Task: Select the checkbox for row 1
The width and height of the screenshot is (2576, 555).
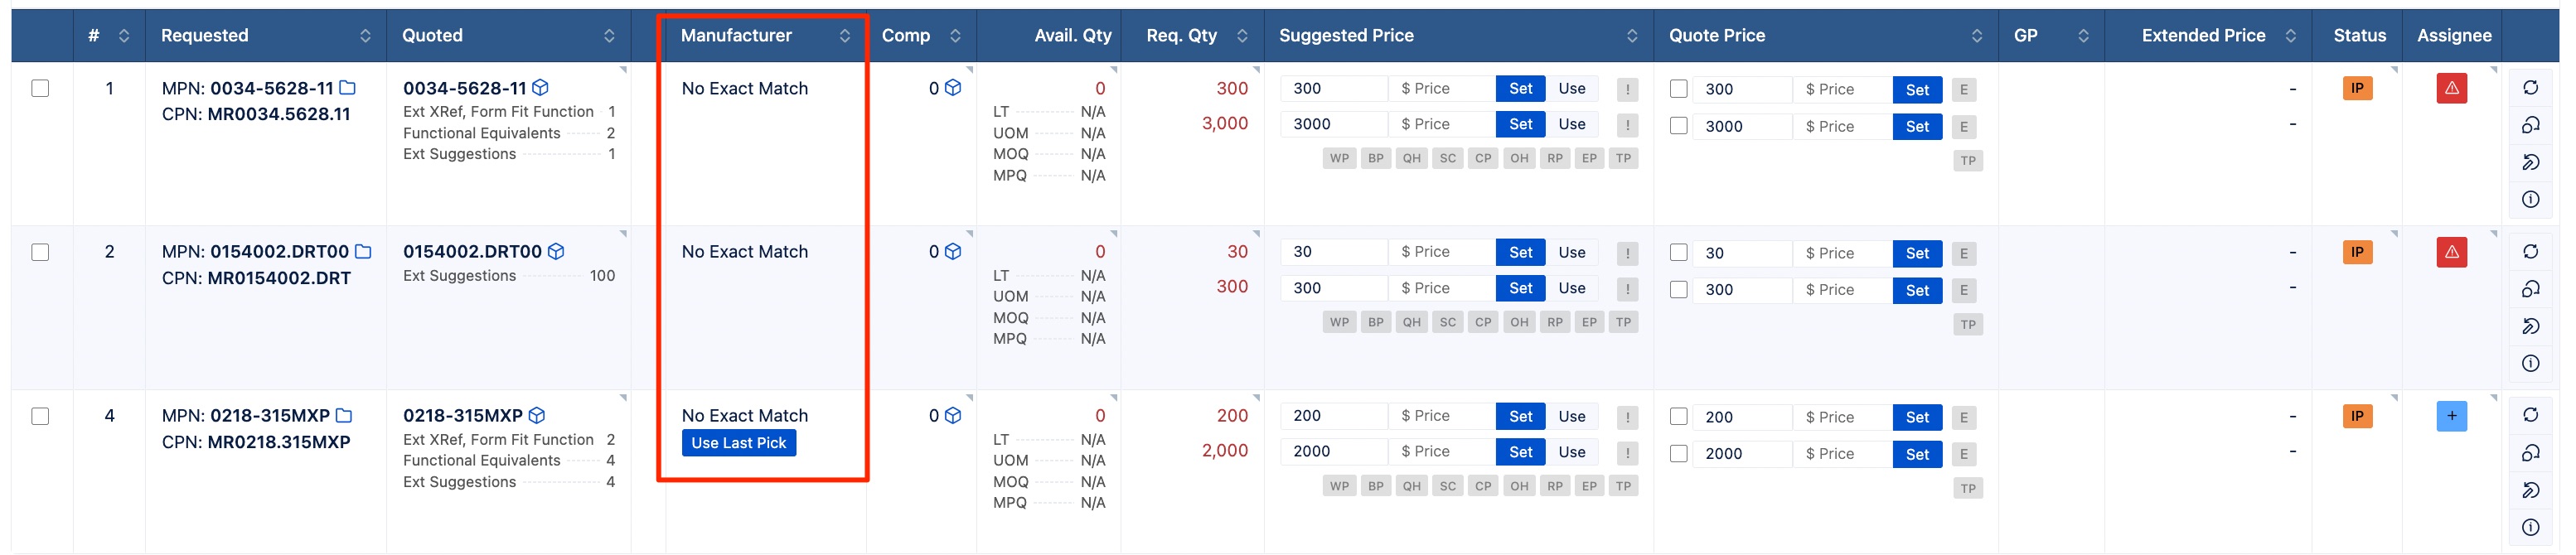Action: click(x=40, y=88)
